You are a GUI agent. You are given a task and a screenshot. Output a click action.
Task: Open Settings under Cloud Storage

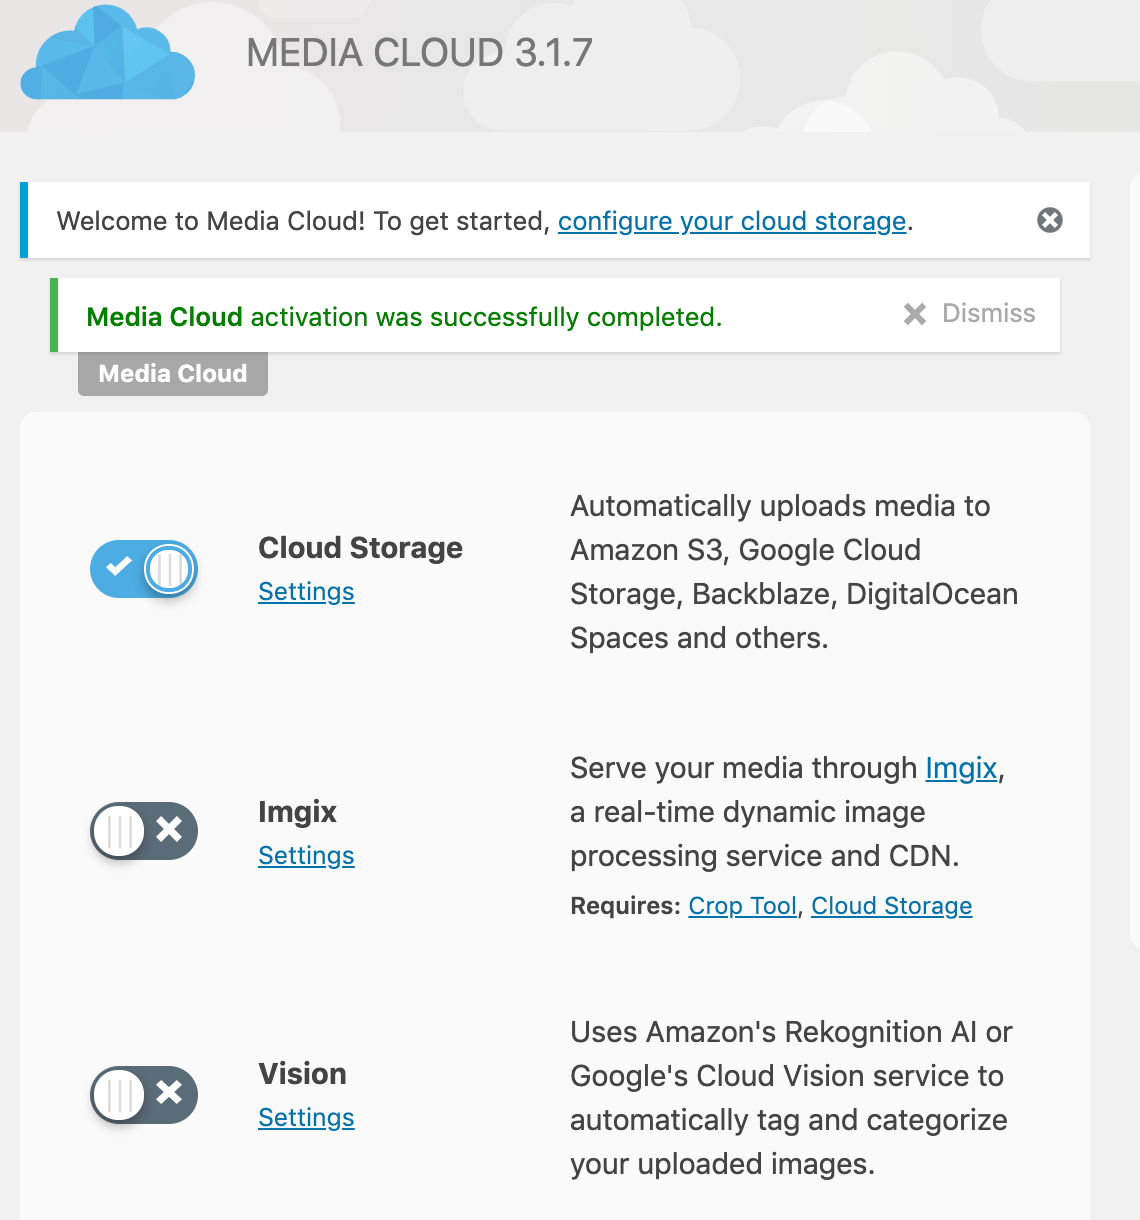click(306, 592)
